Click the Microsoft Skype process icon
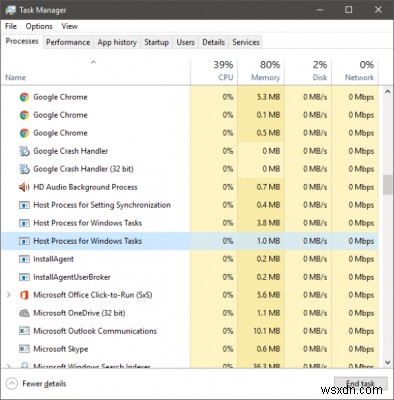This screenshot has height=400, width=394. pyautogui.click(x=24, y=349)
